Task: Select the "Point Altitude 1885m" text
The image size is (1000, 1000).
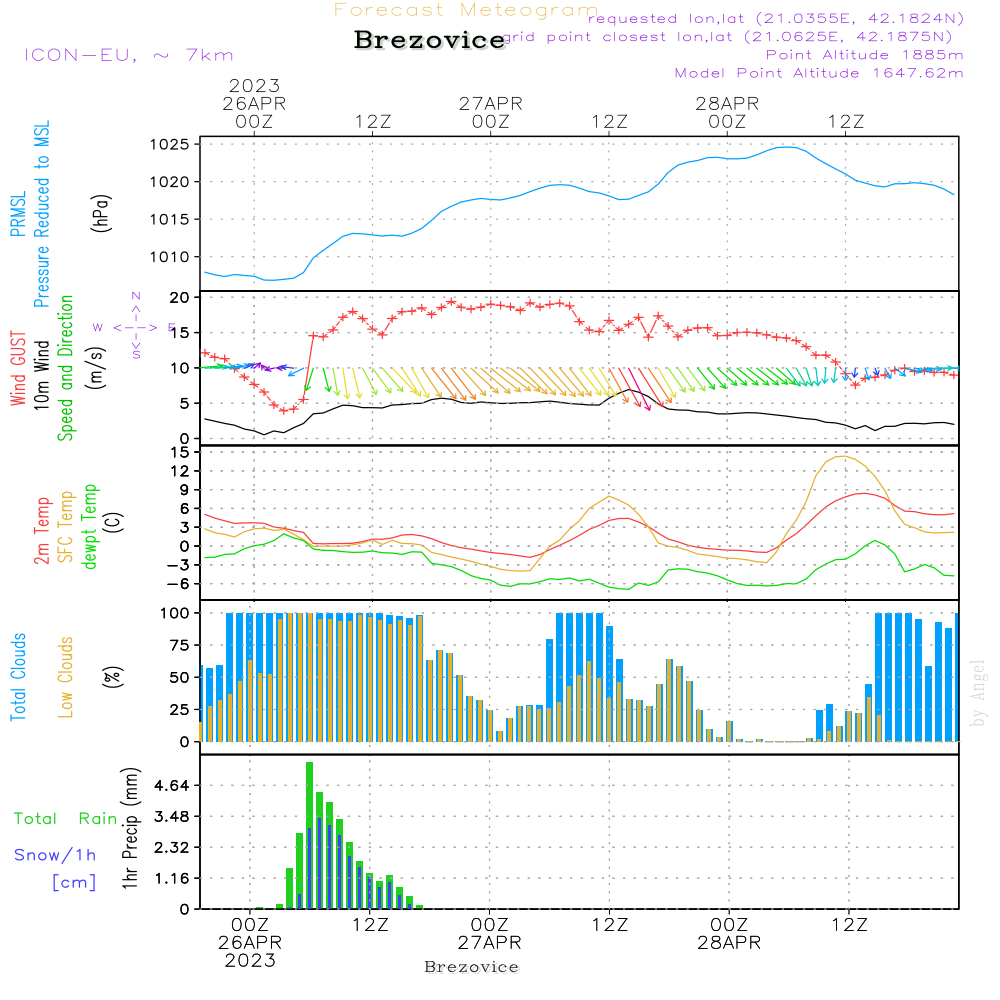Action: pos(864,55)
